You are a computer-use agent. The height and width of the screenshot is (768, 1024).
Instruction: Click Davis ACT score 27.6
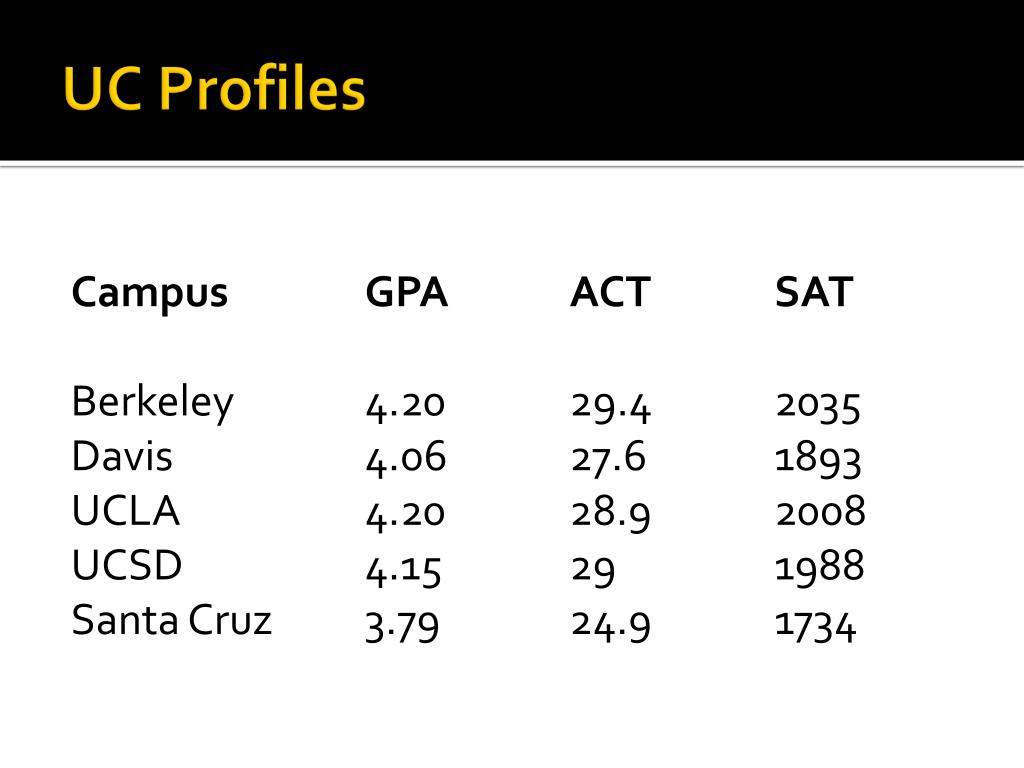(608, 459)
